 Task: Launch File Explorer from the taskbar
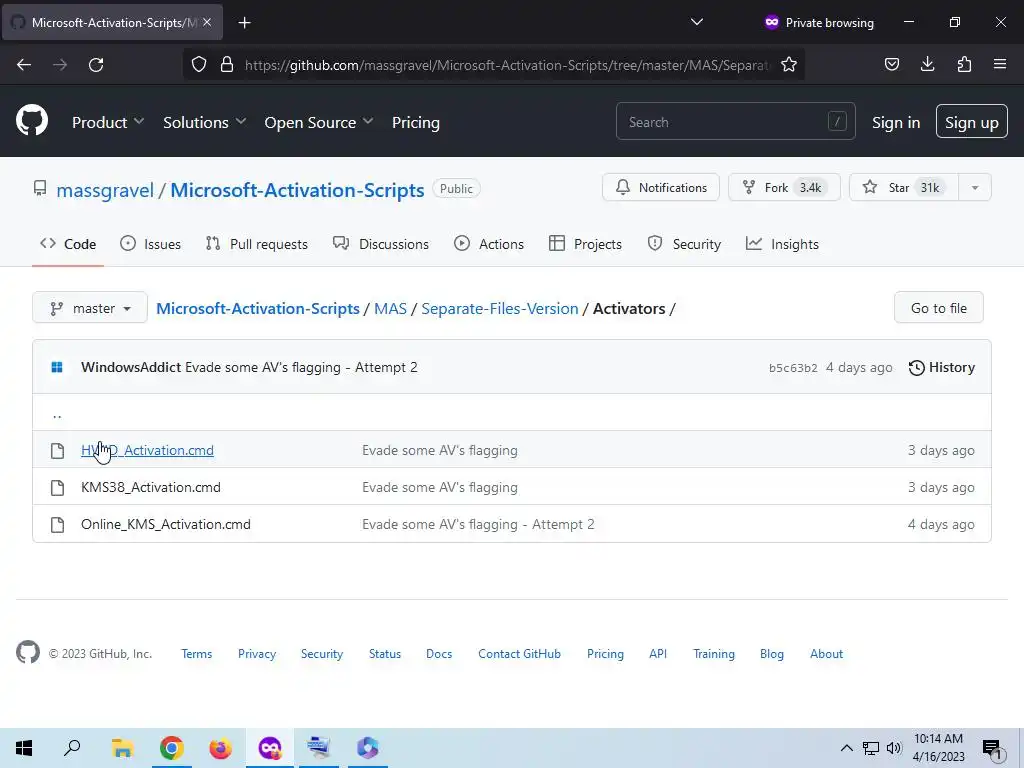point(122,748)
